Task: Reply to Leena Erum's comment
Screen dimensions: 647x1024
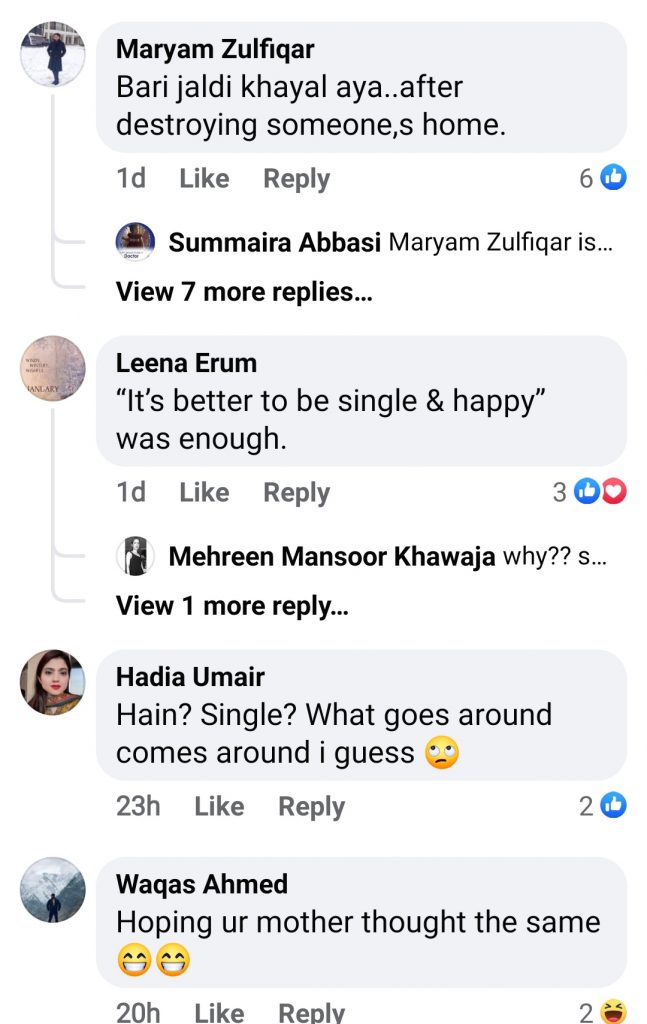Action: pos(296,493)
